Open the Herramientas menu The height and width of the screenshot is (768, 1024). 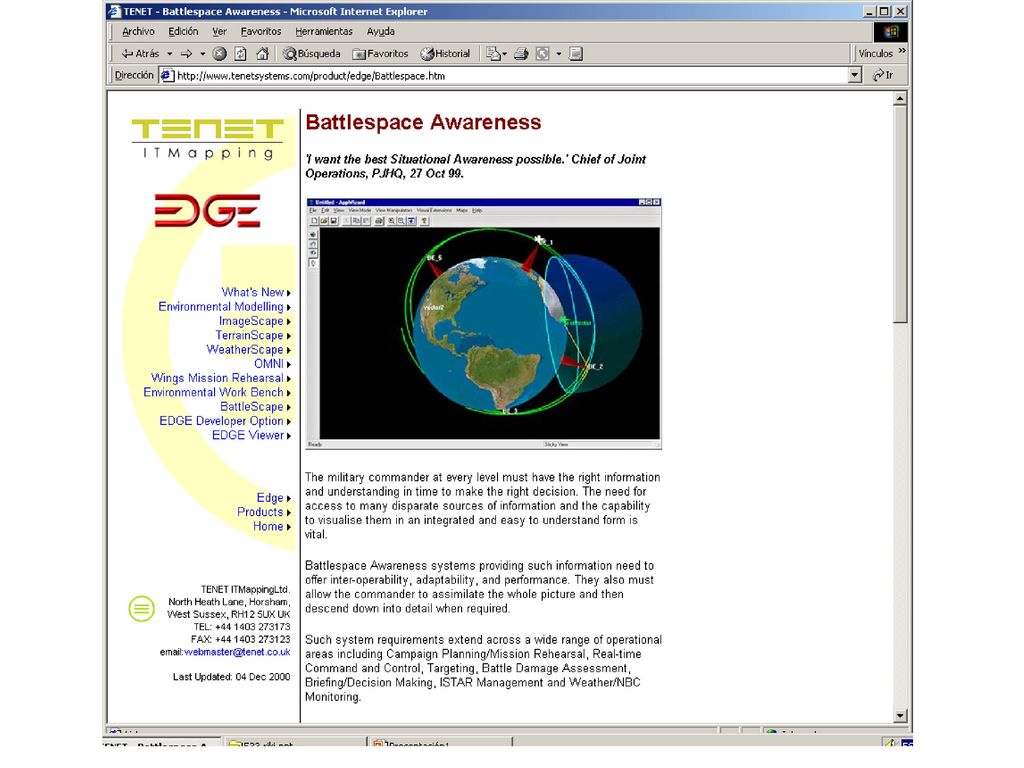[323, 31]
